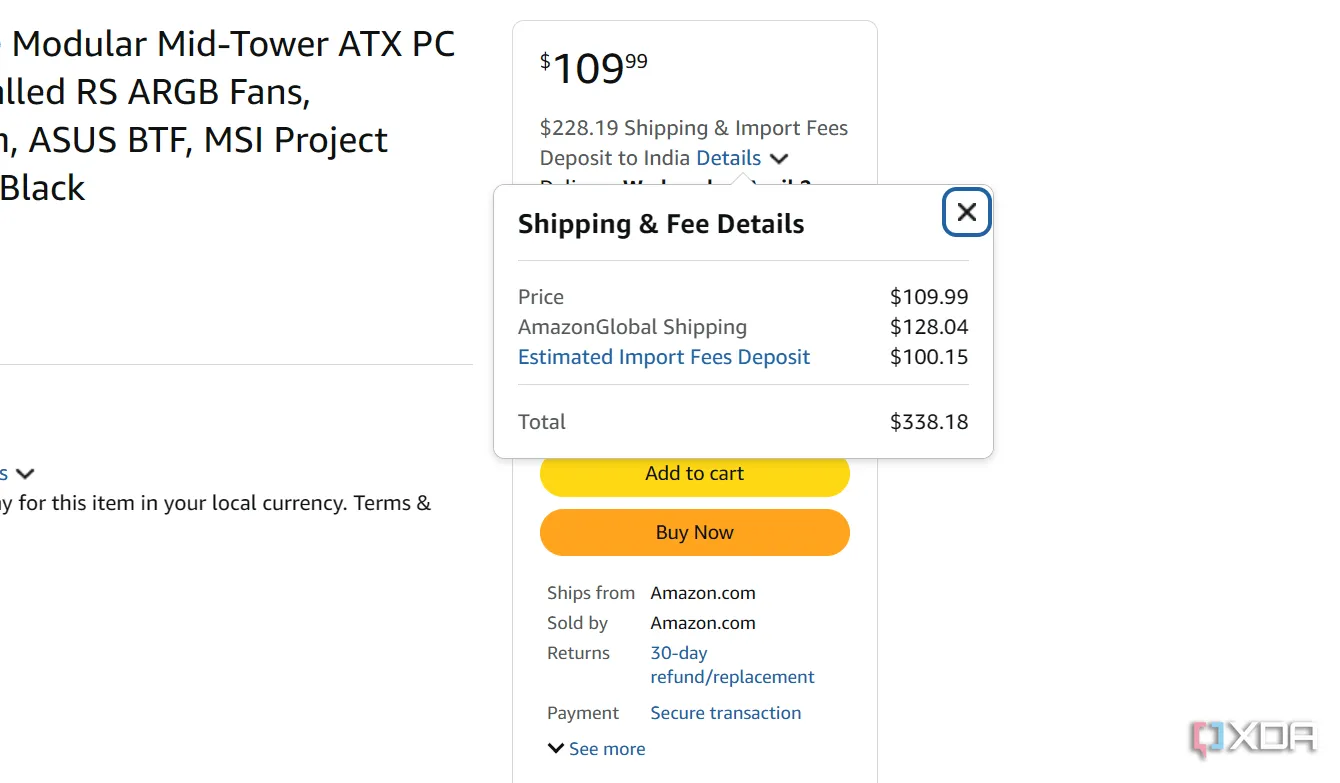Click the Shipping & Fee Details heading
1340x783 pixels.
pos(660,224)
